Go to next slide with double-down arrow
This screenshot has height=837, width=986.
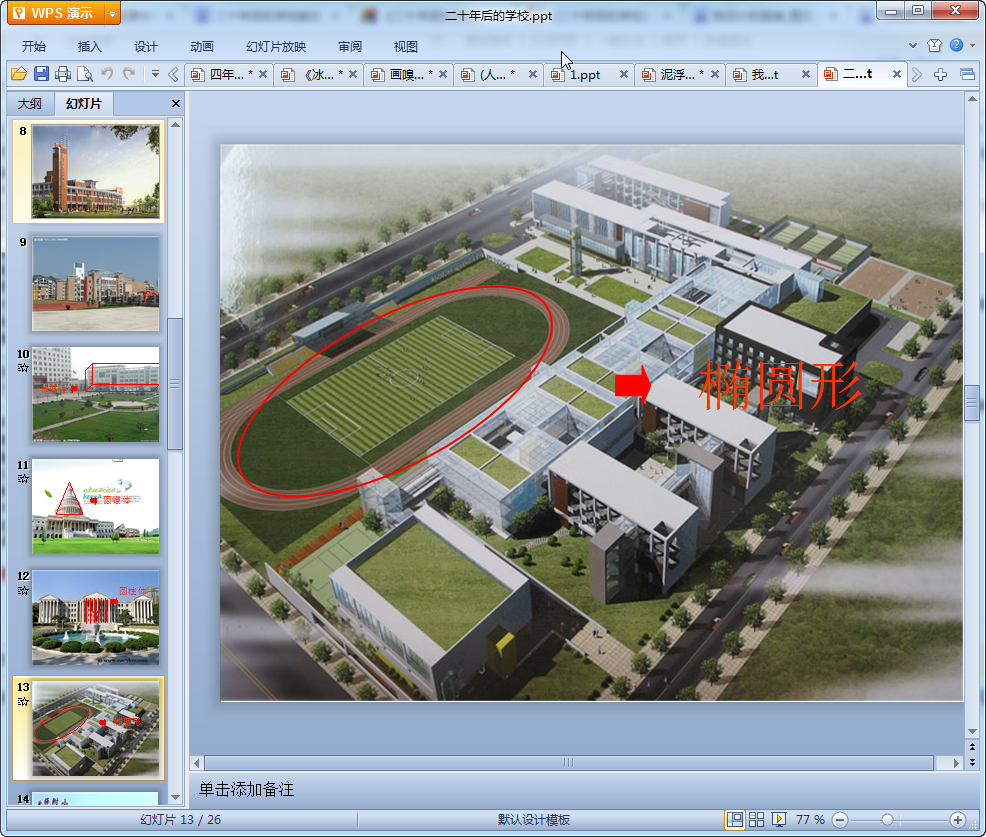coord(972,762)
